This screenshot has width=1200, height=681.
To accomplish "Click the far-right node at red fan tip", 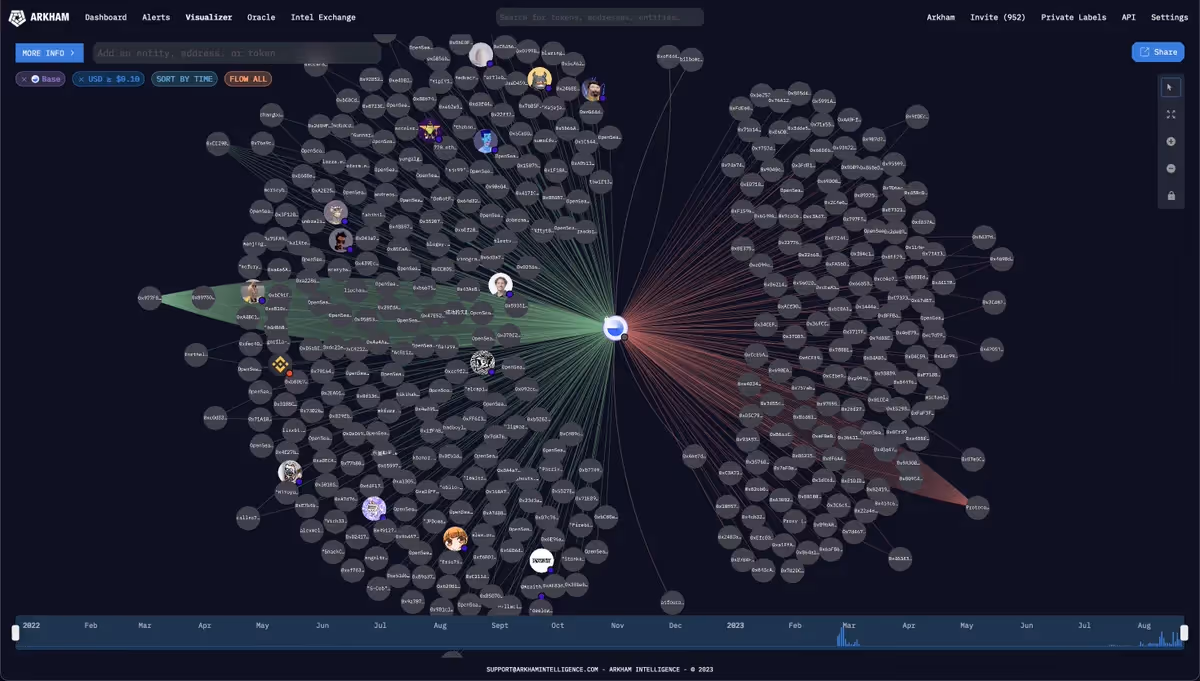I will click(977, 507).
